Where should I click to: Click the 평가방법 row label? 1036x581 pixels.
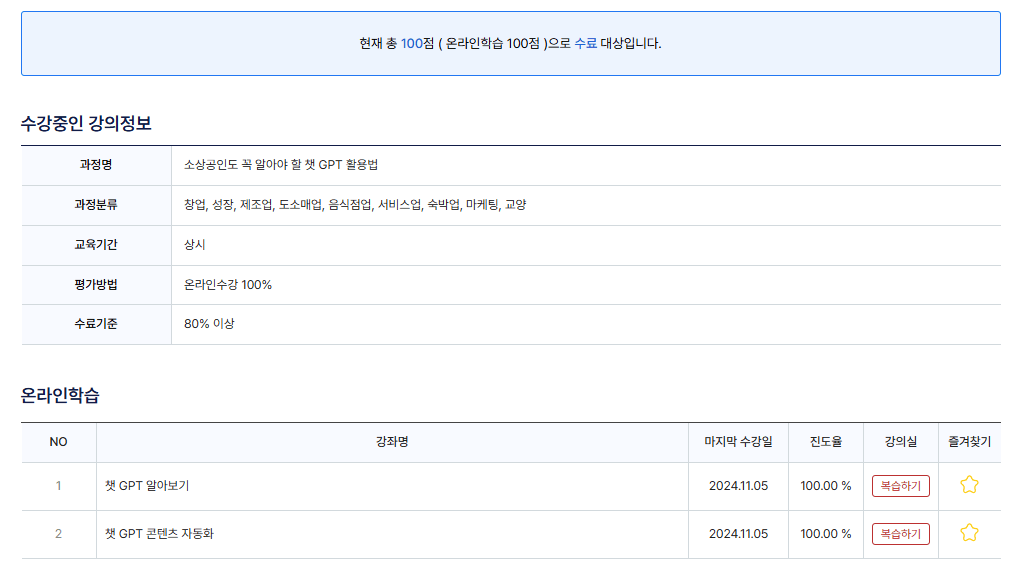coord(96,285)
